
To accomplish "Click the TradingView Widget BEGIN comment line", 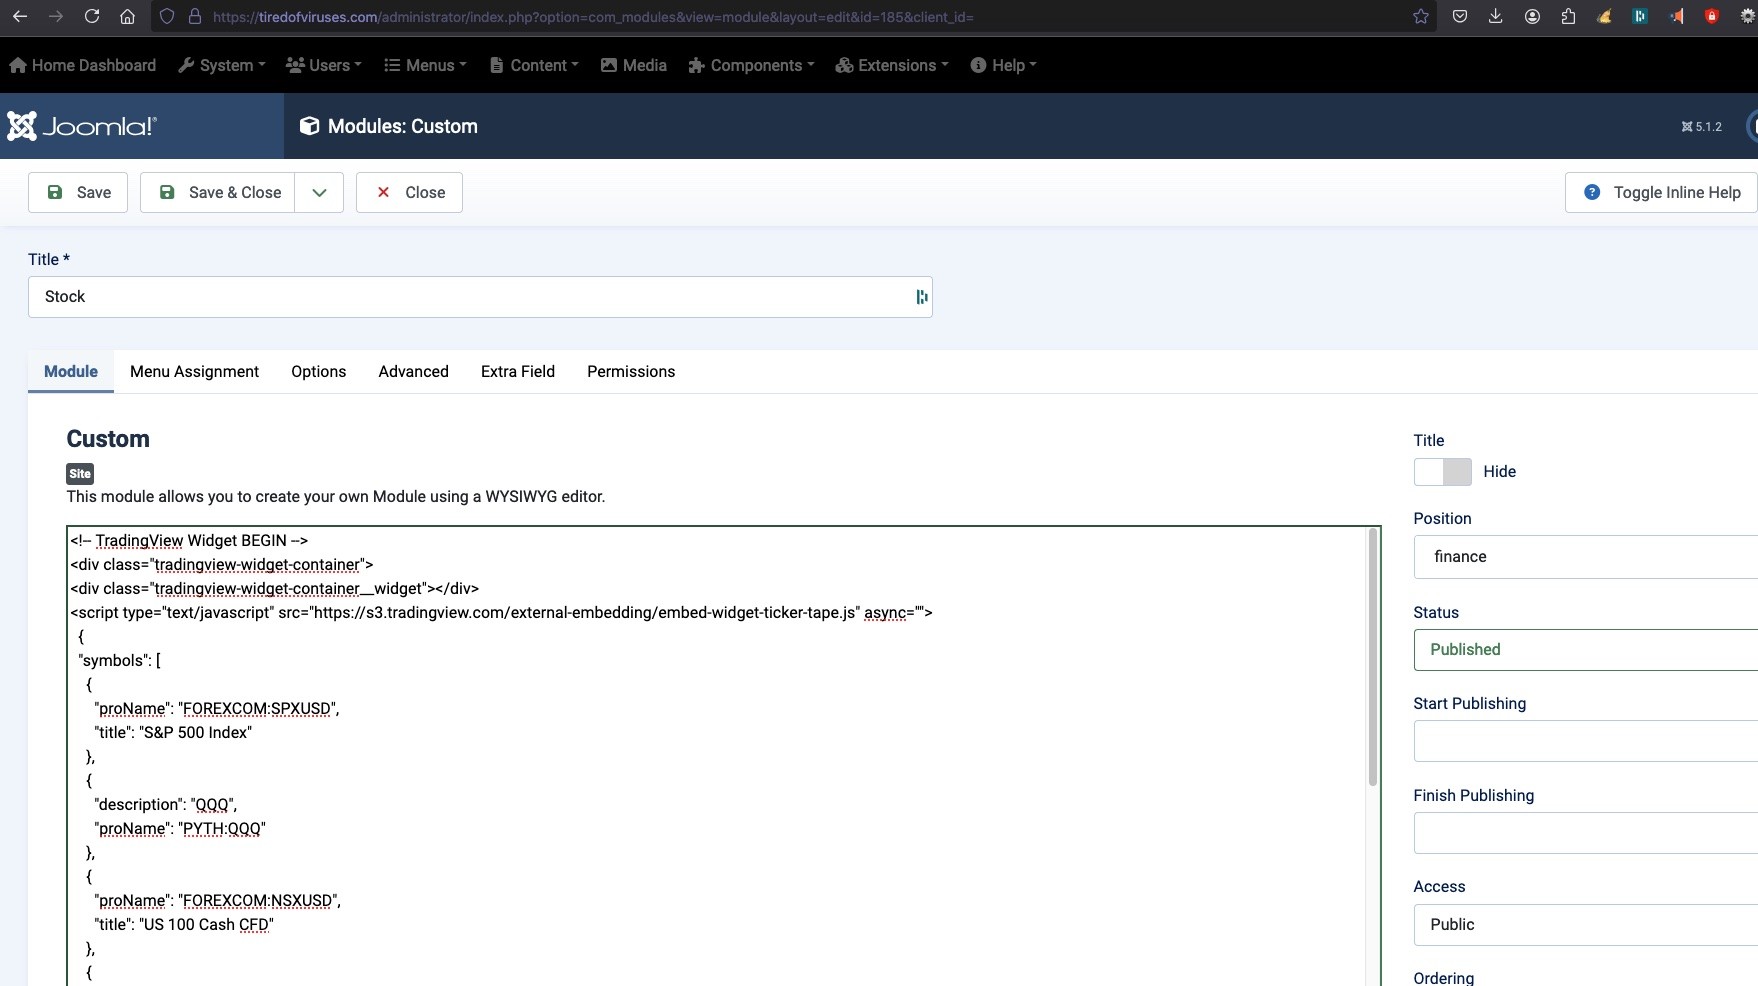I will click(189, 541).
